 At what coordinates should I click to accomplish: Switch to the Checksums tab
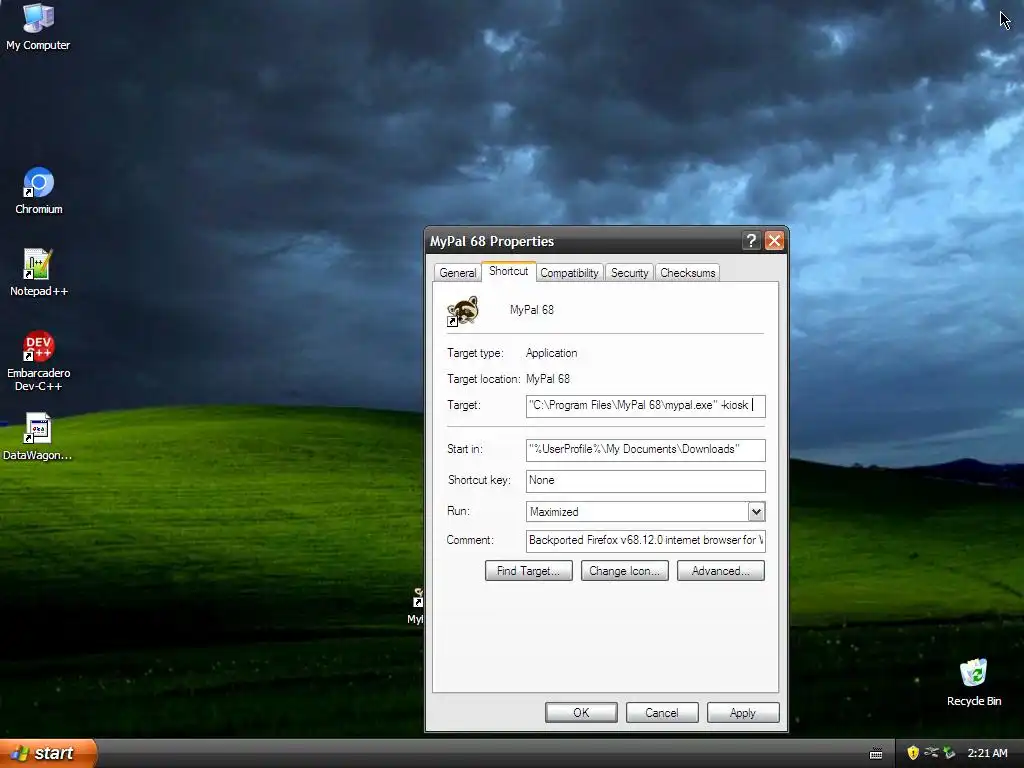click(x=687, y=273)
